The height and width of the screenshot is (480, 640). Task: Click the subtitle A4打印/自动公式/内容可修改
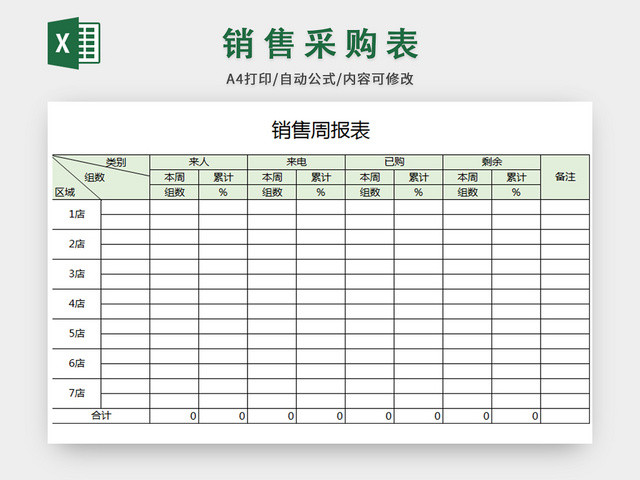click(320, 79)
